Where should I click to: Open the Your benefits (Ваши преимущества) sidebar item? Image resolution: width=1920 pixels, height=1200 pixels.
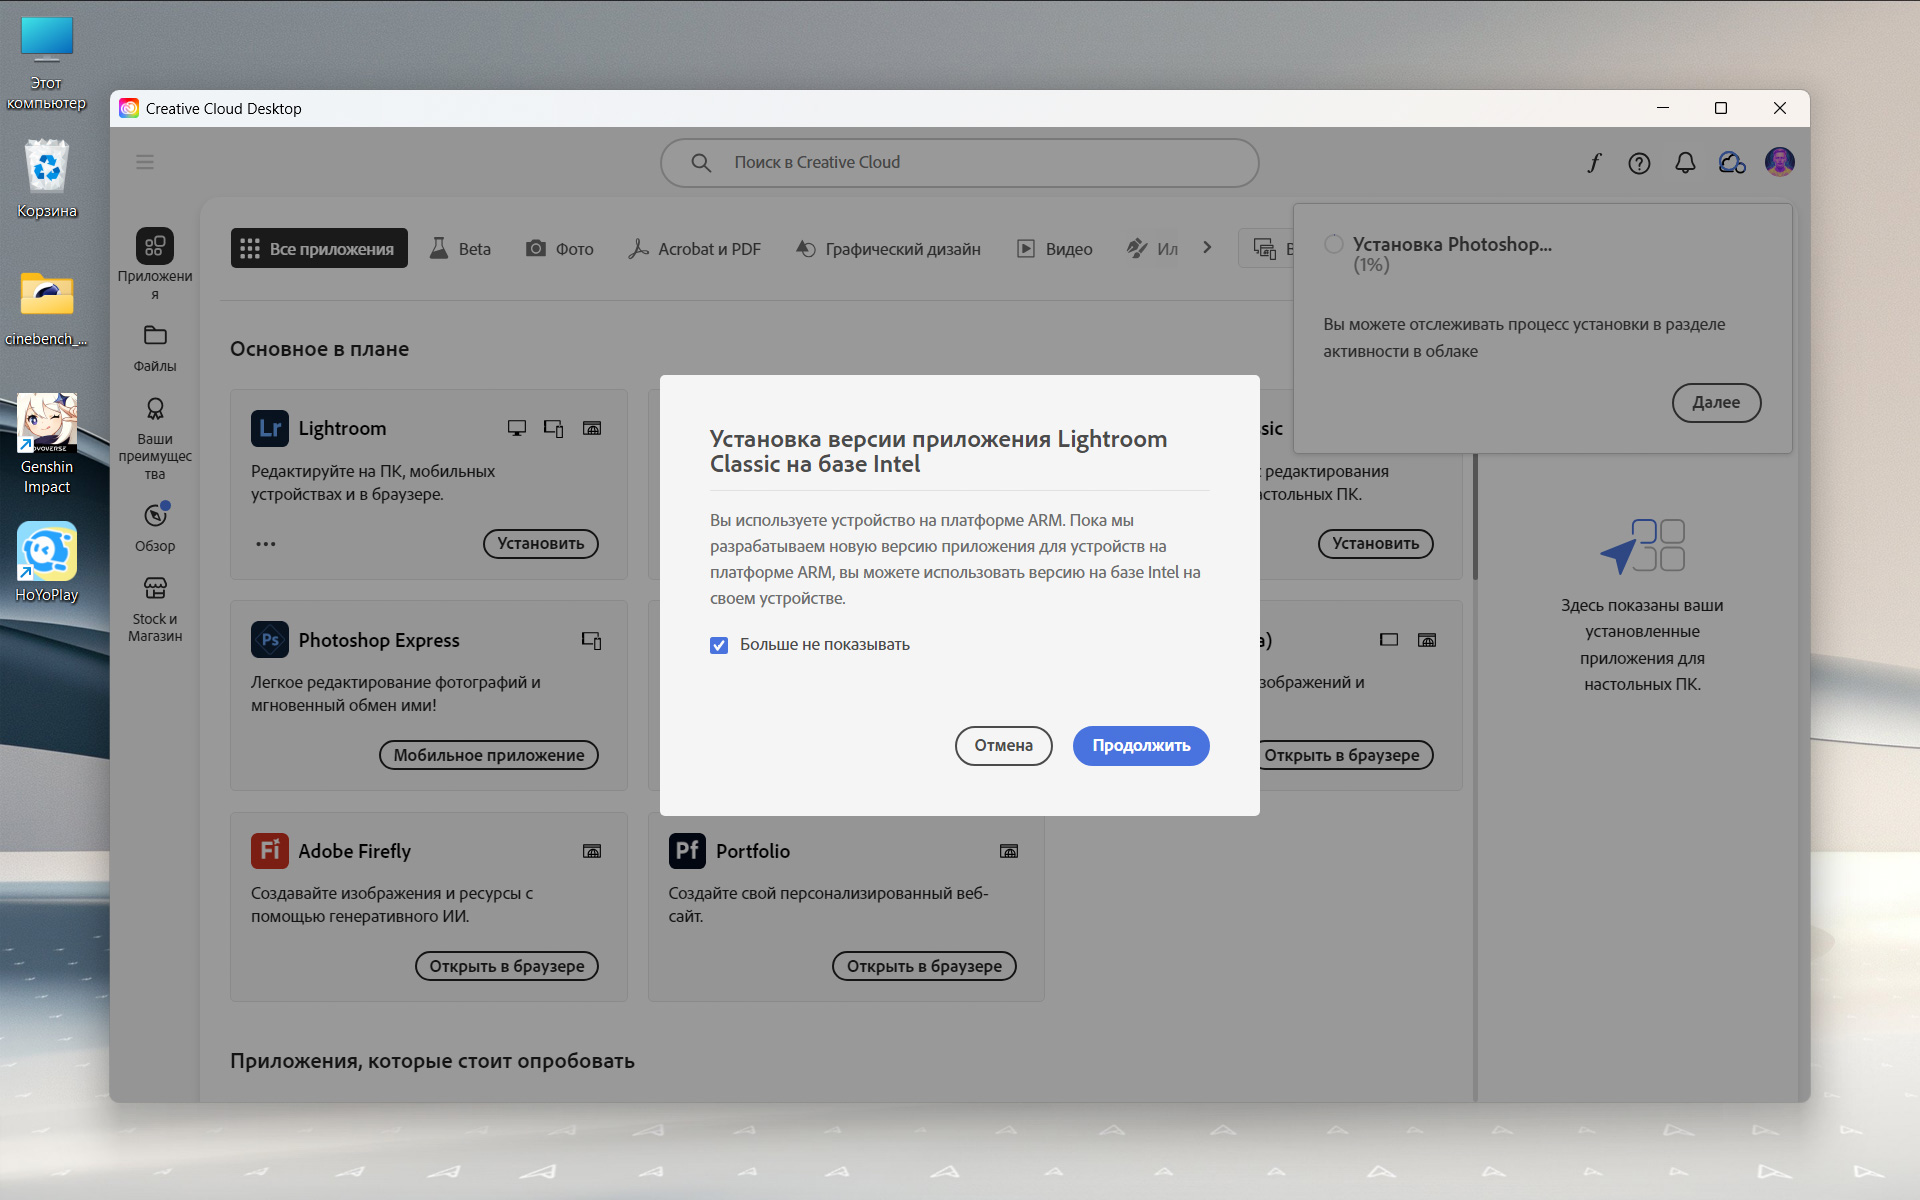click(x=155, y=439)
